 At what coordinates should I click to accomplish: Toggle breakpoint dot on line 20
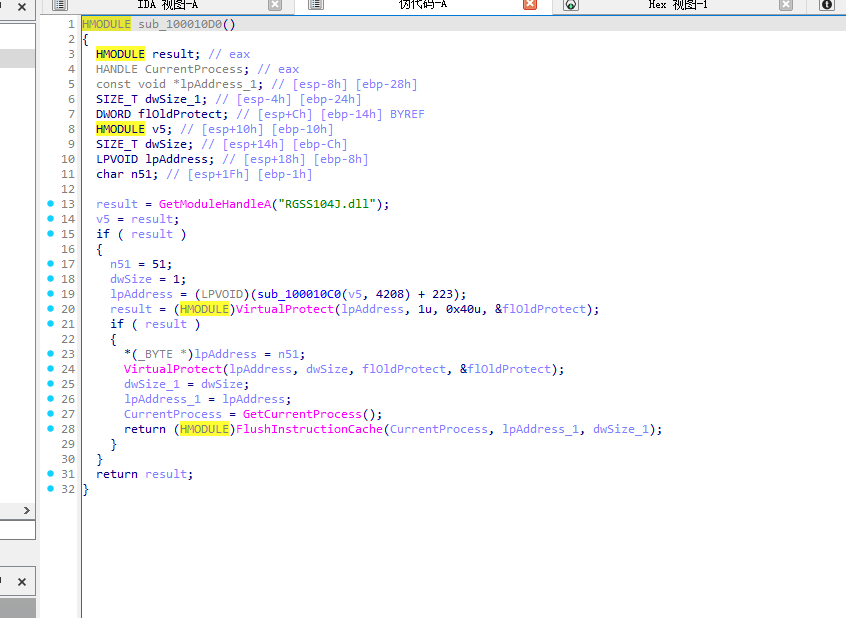(x=50, y=309)
